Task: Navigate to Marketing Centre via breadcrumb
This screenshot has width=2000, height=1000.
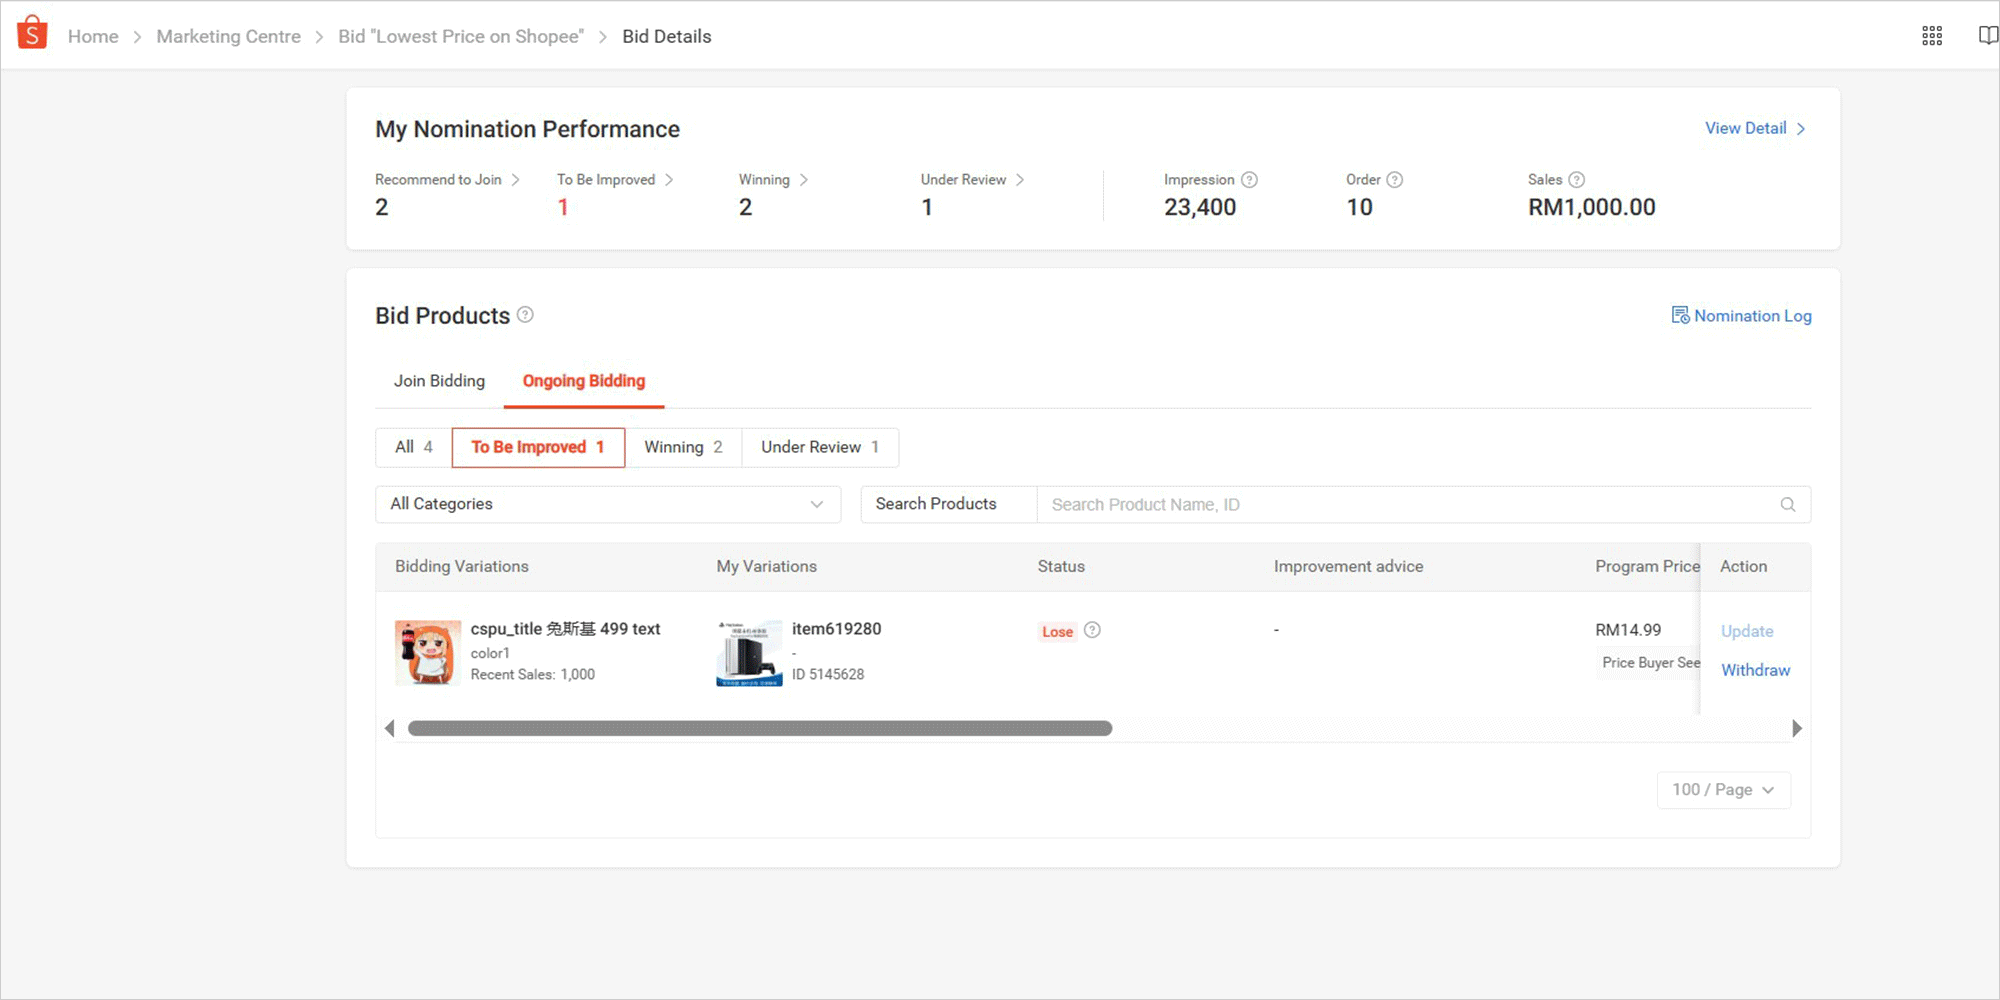Action: pyautogui.click(x=228, y=36)
